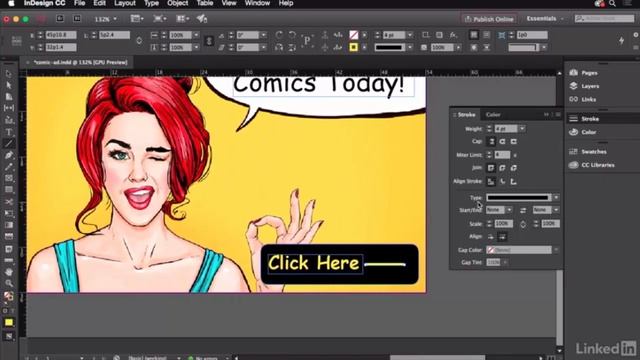Screen dimensions: 640x360
Task: Click the Publish Online button
Action: [489, 19]
